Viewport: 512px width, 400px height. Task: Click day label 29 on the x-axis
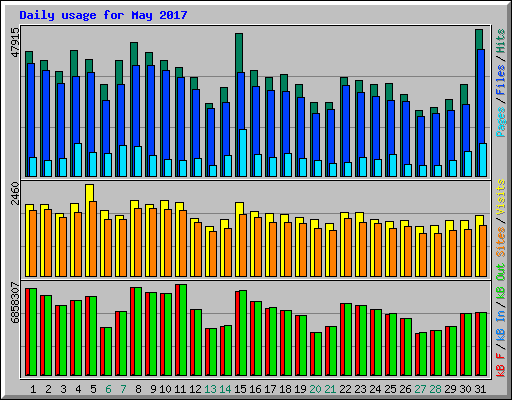click(x=450, y=389)
